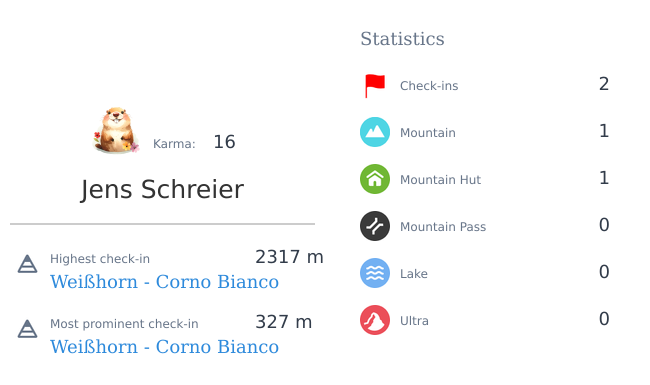Click the Check-ins count 2

click(604, 84)
